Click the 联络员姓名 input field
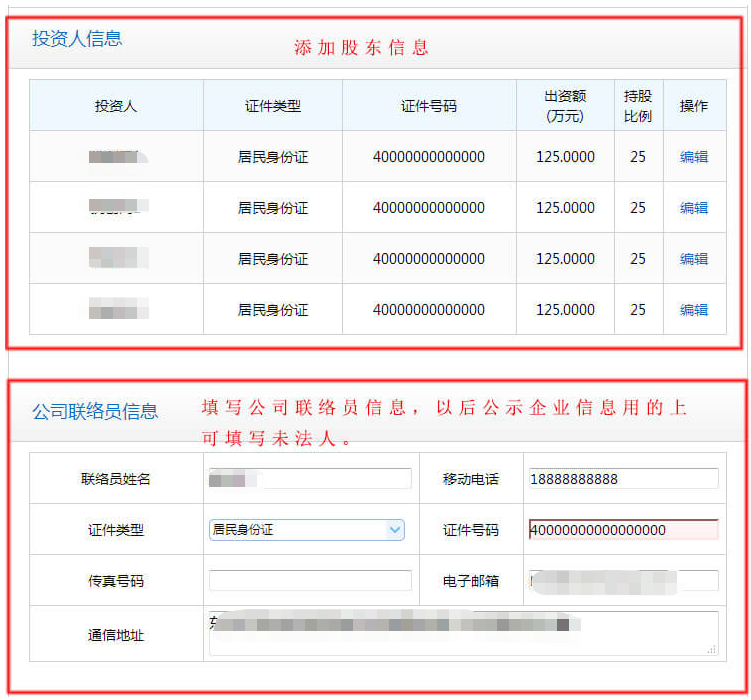 pyautogui.click(x=310, y=479)
